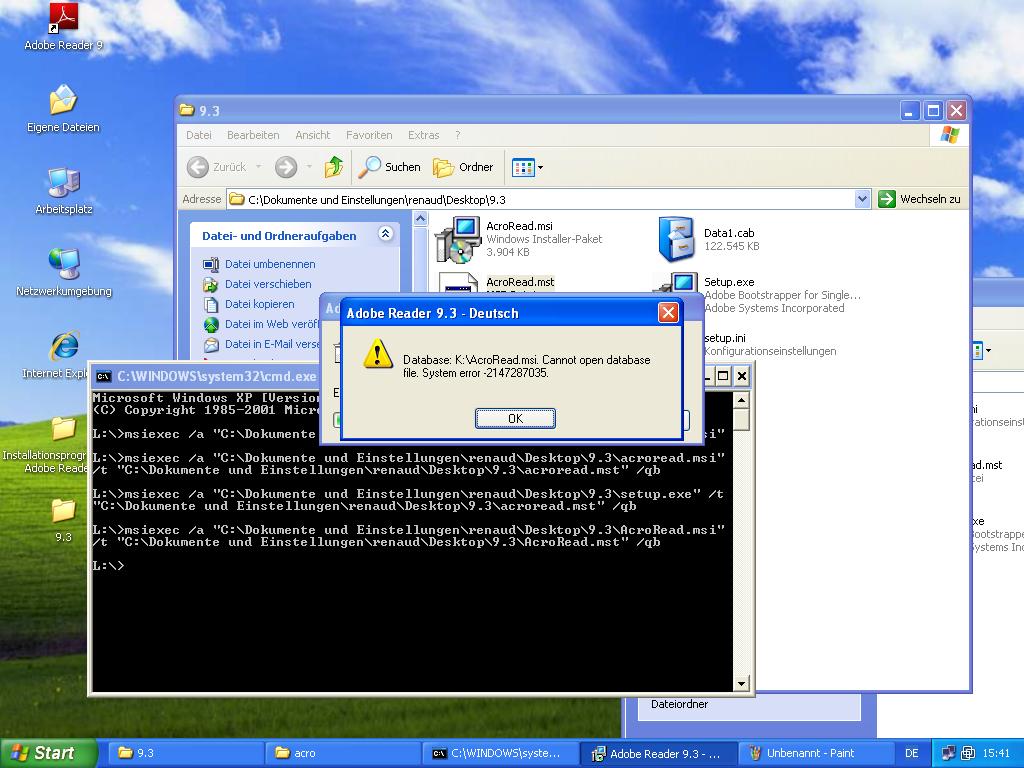Maximize the 9.3 Explorer window
Image resolution: width=1024 pixels, height=768 pixels.
point(933,110)
